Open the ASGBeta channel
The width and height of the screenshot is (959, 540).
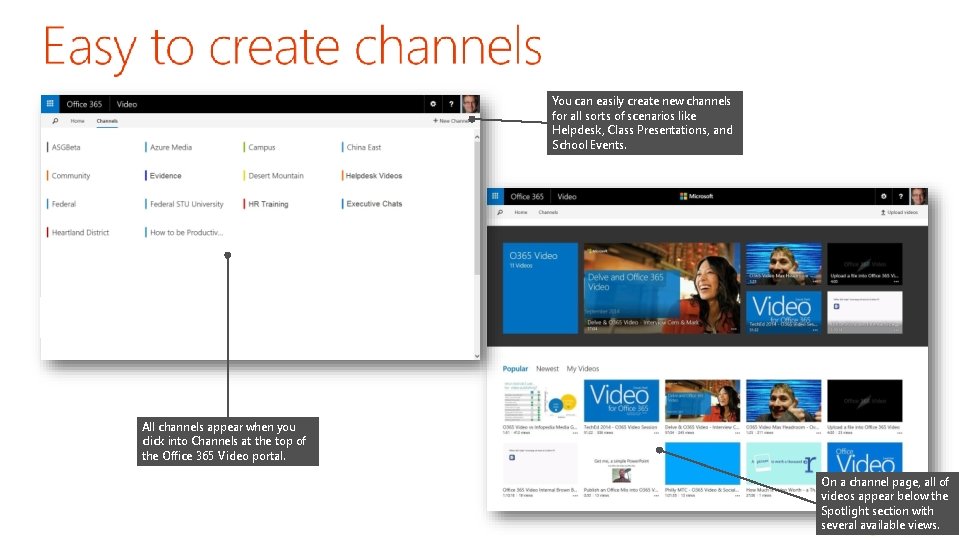click(x=64, y=147)
